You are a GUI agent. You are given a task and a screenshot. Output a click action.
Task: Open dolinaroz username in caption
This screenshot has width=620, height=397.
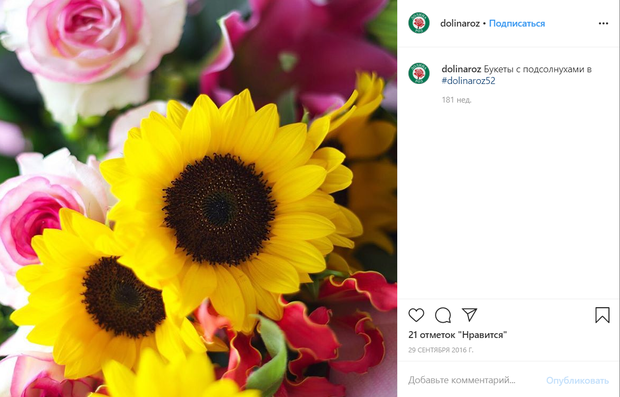click(461, 69)
